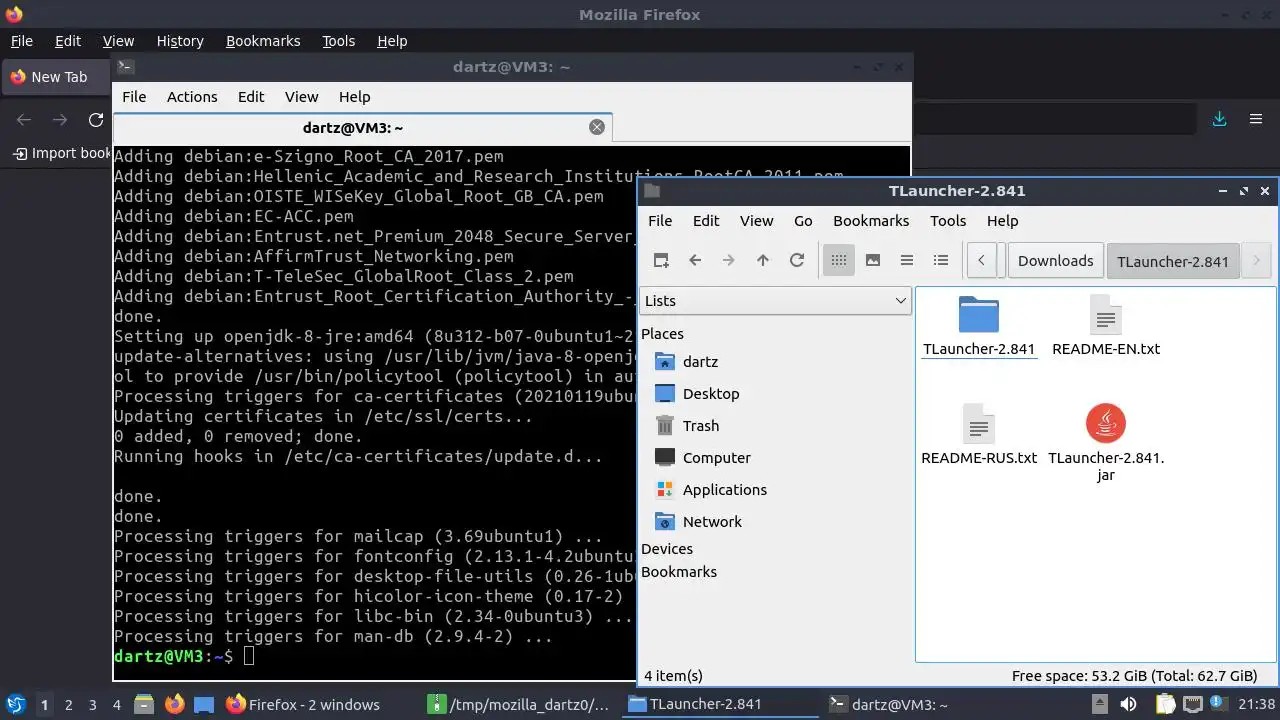Click TLauncher-2.841 path bar button
Viewport: 1280px width, 720px height.
tap(1172, 261)
